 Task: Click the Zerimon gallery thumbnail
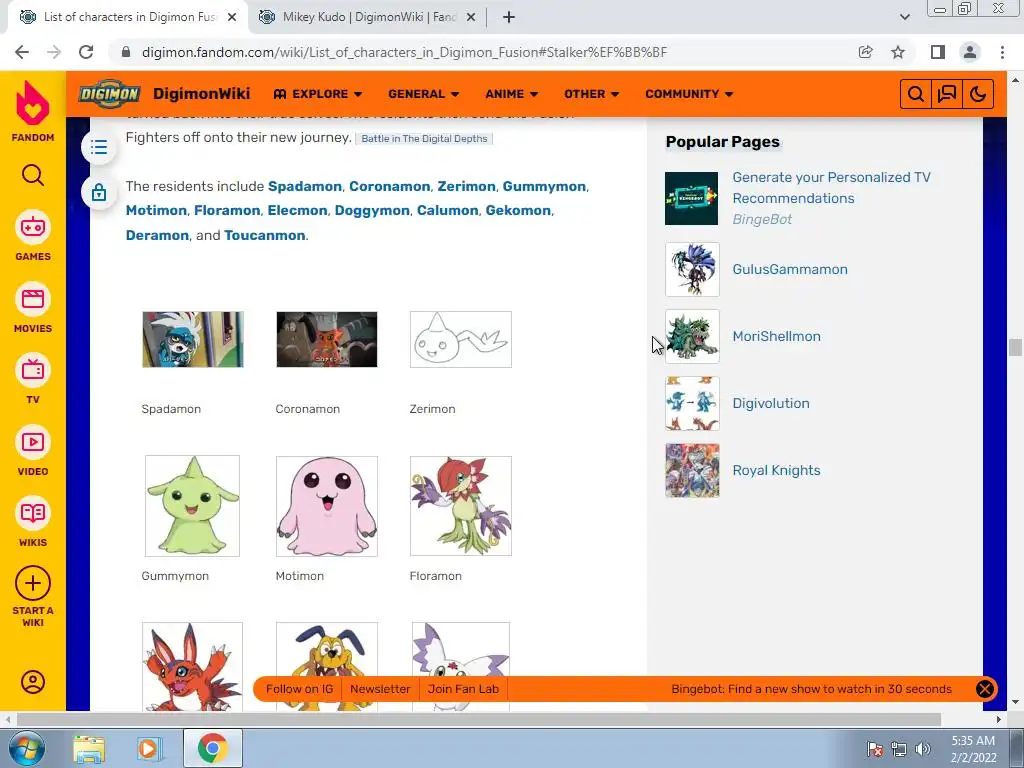point(460,340)
